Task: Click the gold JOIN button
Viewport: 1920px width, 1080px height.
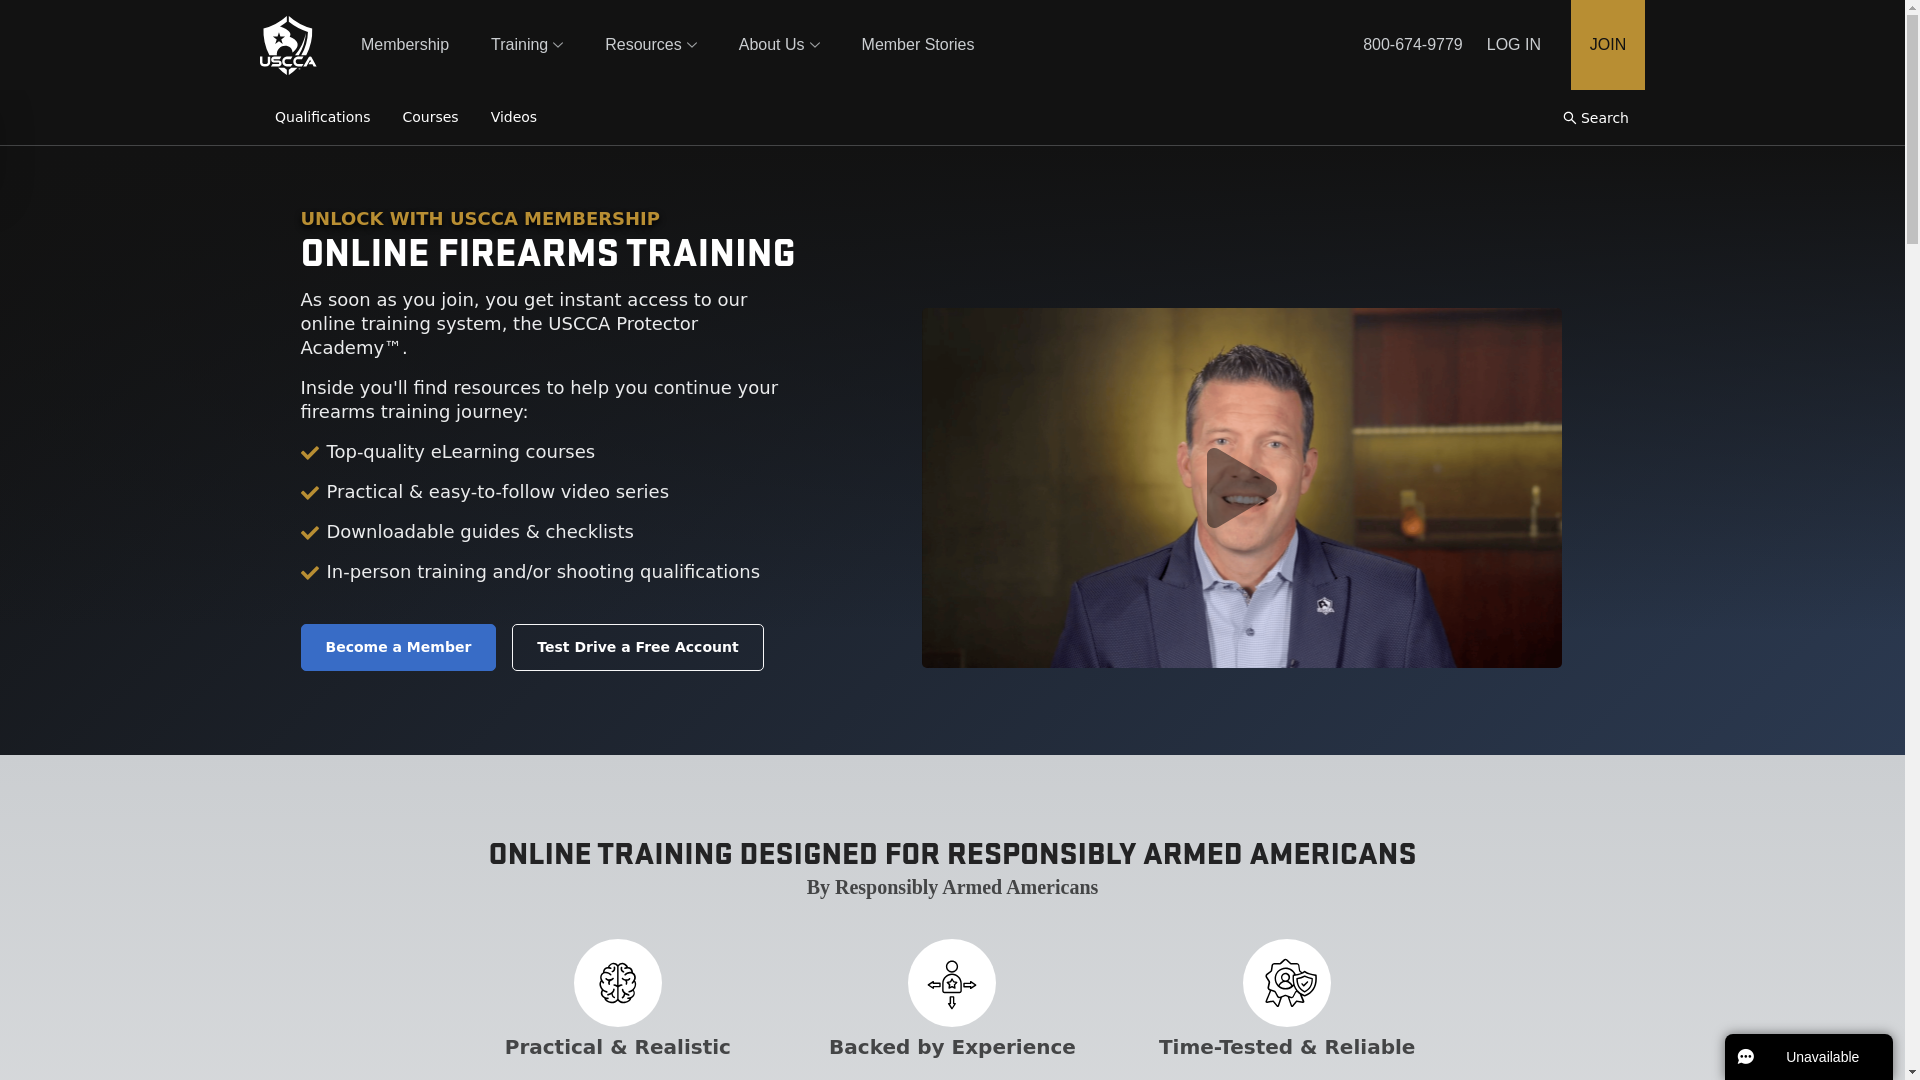Action: pyautogui.click(x=1607, y=45)
